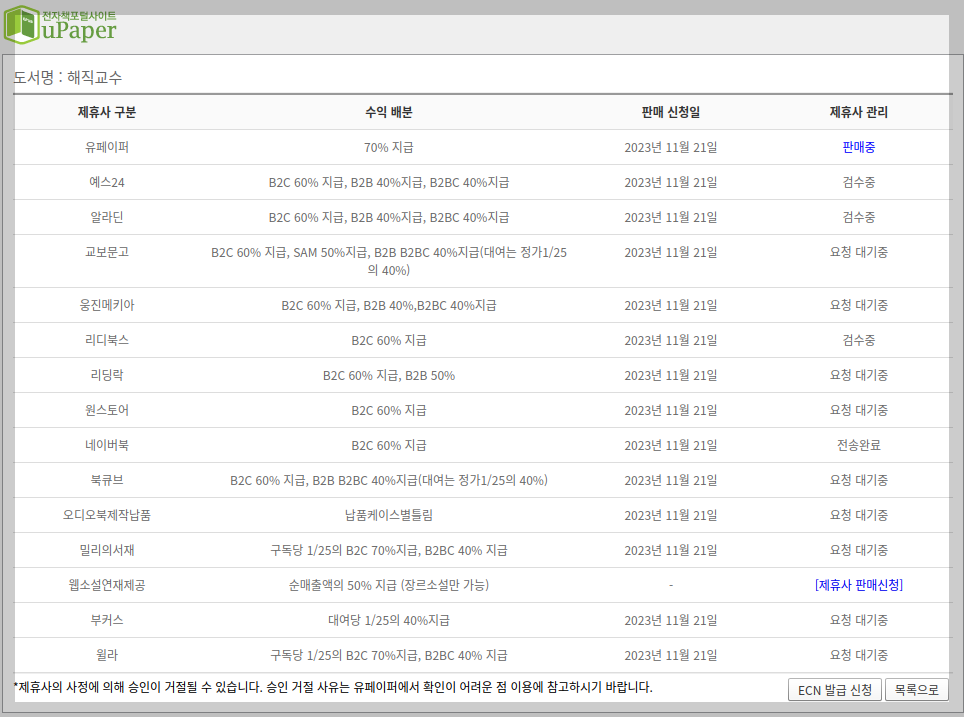Click 웅진메키아's 요청 대기중 status
The image size is (964, 717).
click(x=858, y=305)
